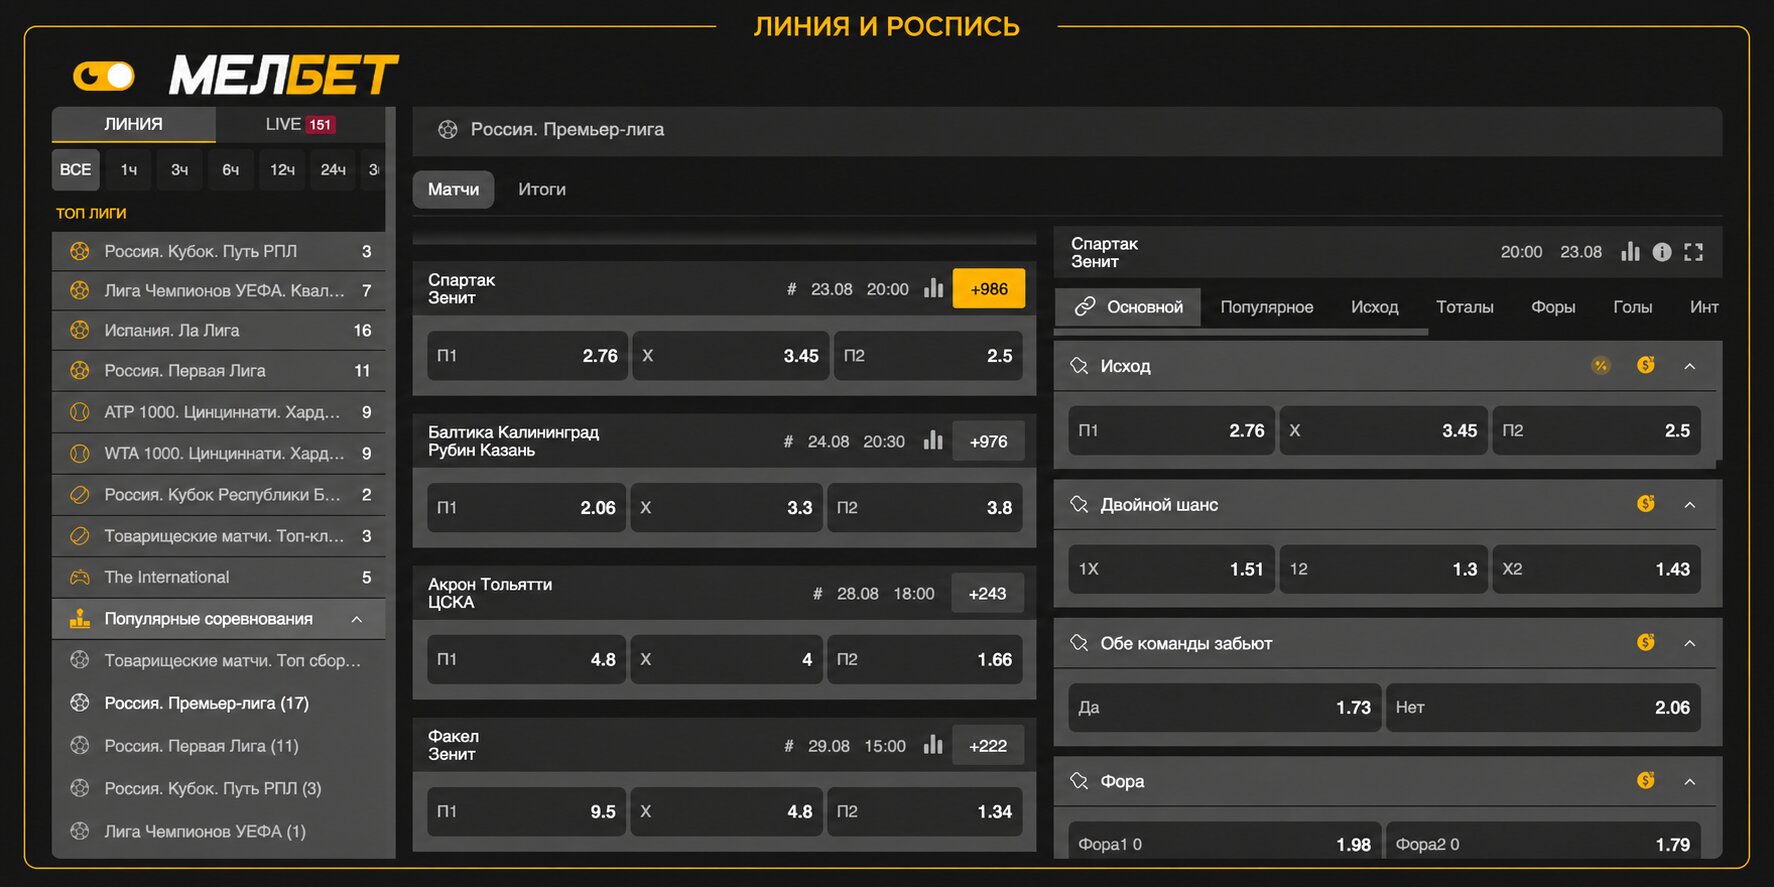
Task: Open statistics icon in match detail header
Action: tap(1630, 252)
